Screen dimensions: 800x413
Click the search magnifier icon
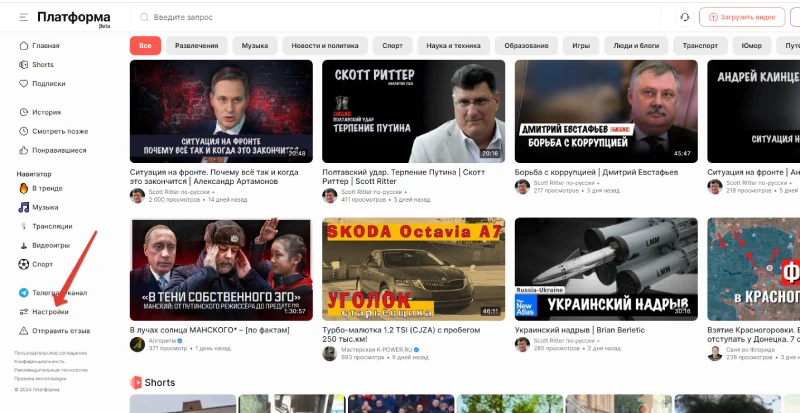[144, 17]
